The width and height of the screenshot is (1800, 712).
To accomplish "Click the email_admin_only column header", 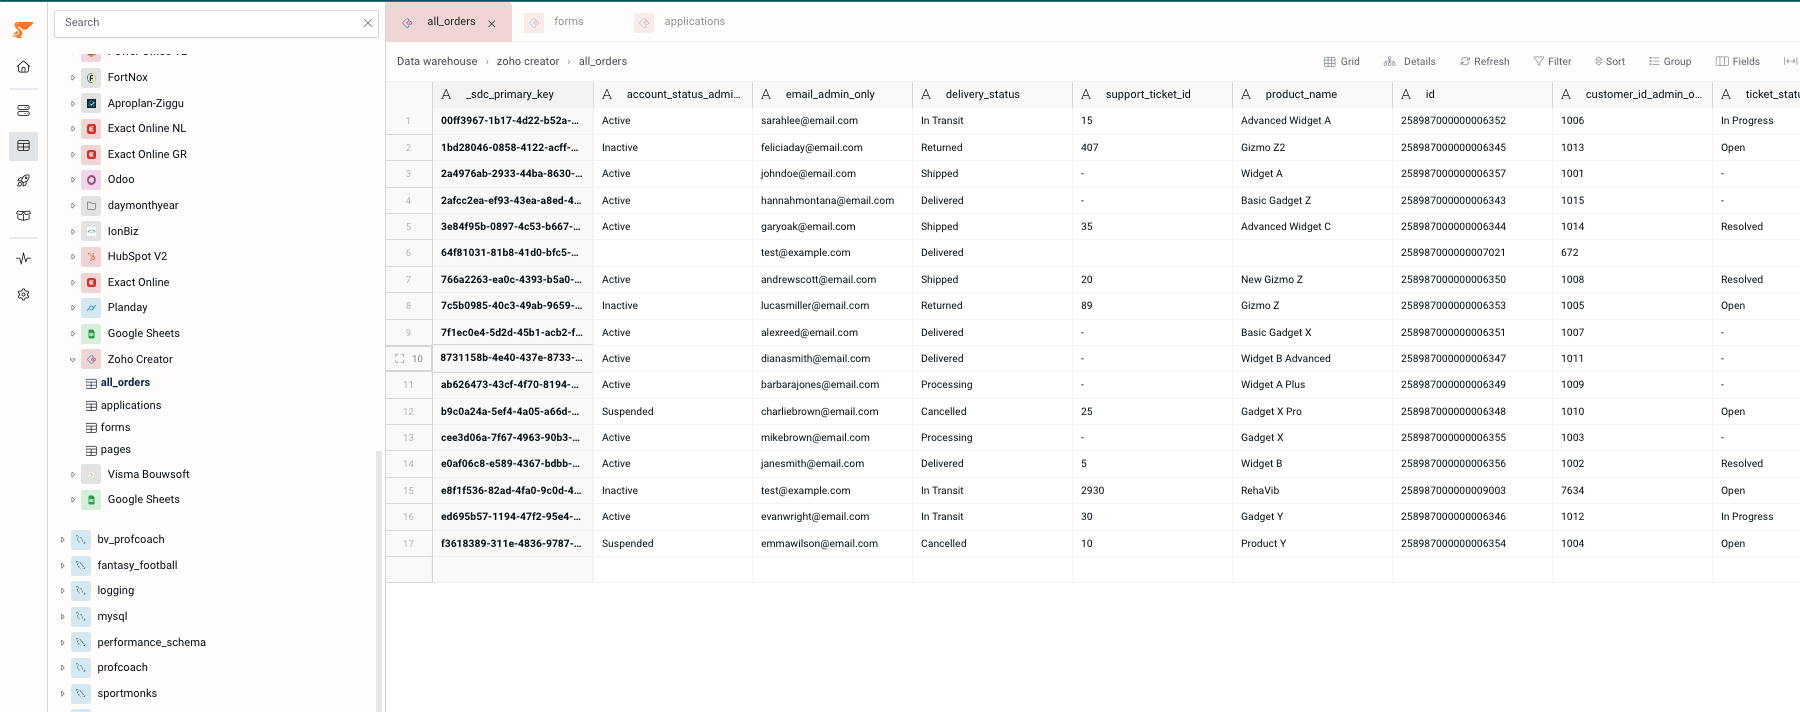I will [832, 94].
